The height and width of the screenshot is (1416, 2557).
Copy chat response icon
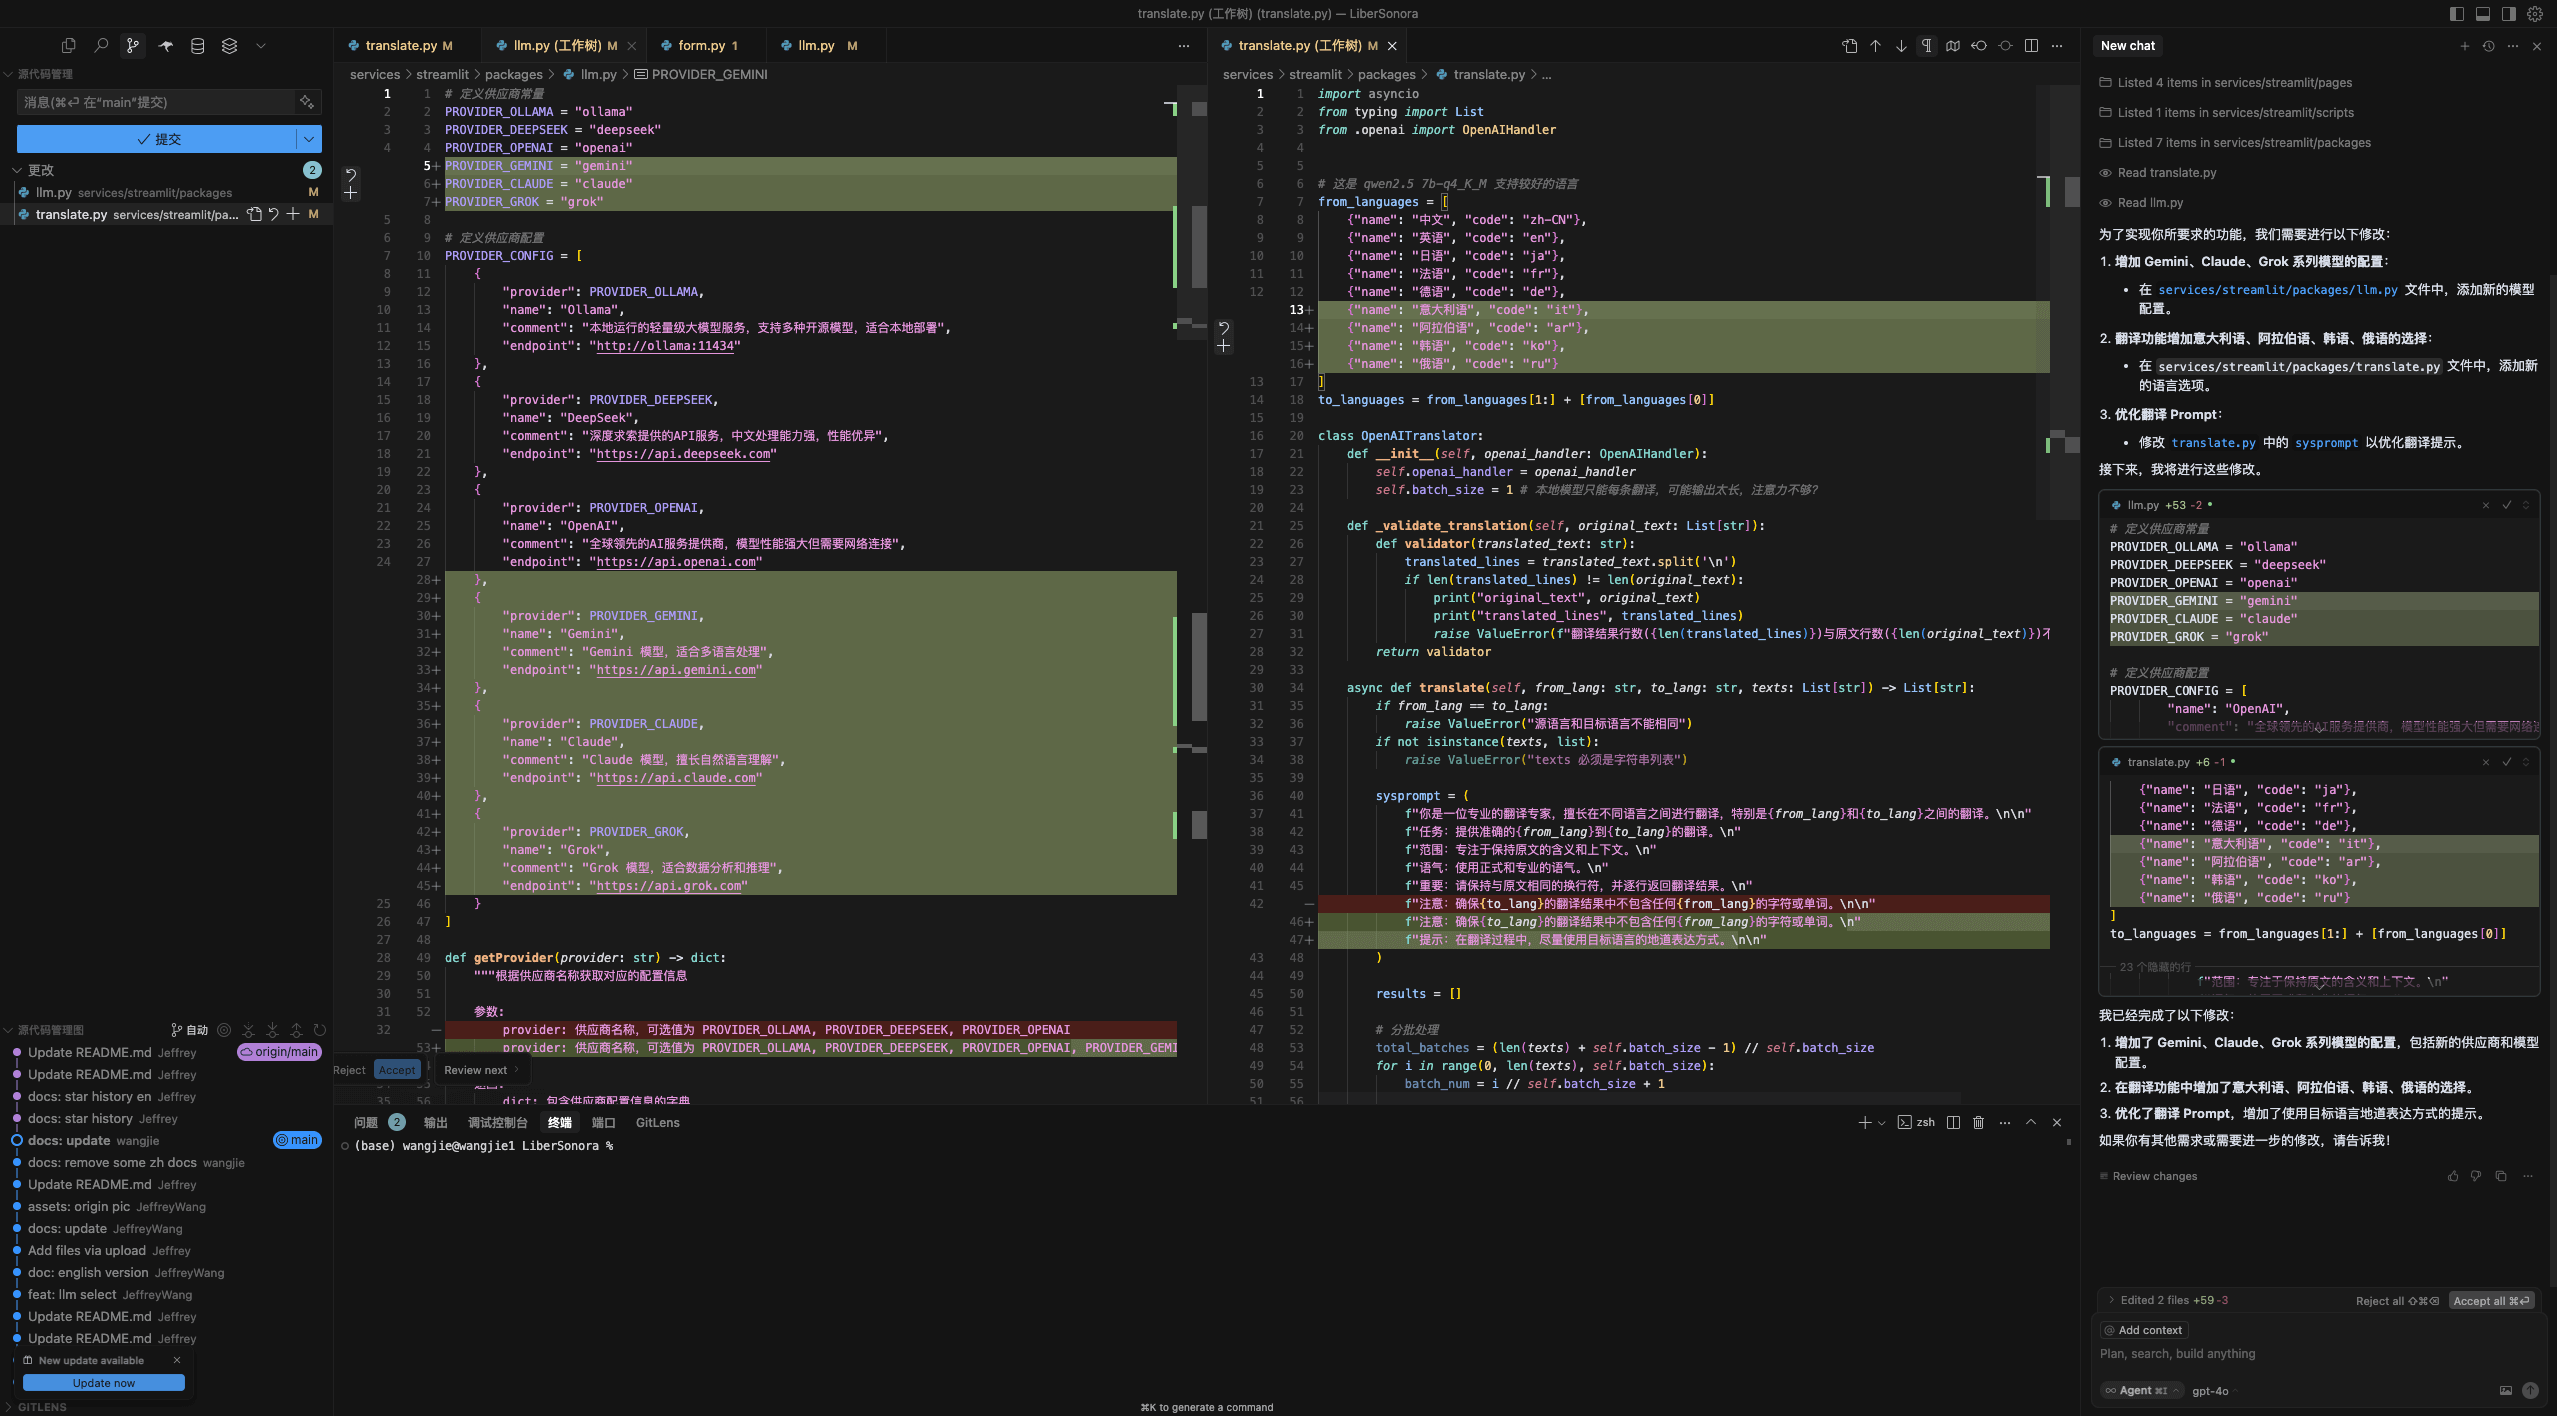coord(2501,1176)
